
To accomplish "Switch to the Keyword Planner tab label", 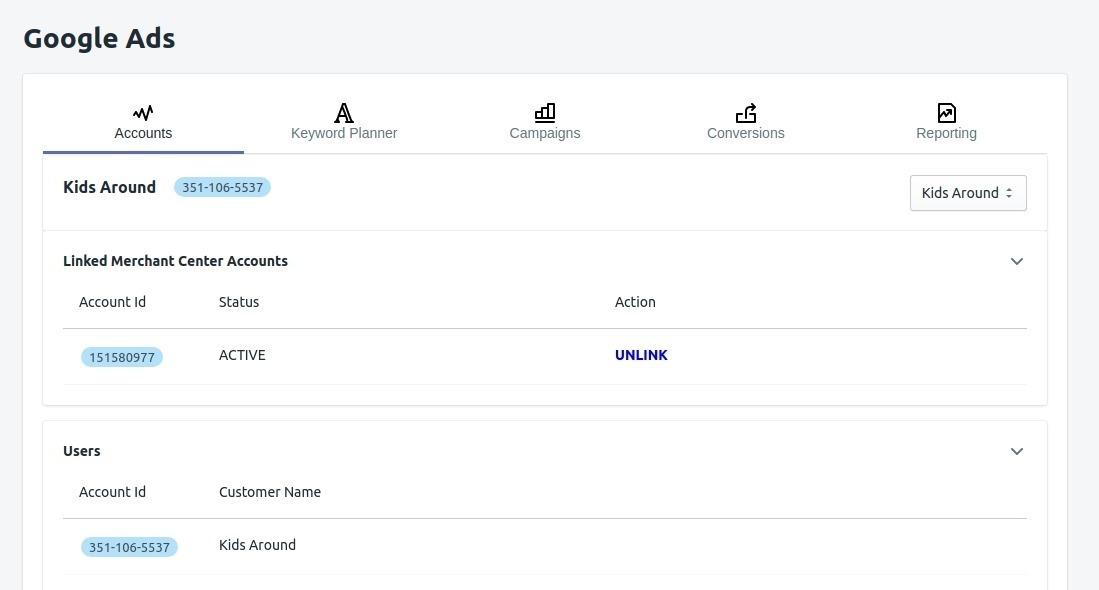I will click(344, 133).
